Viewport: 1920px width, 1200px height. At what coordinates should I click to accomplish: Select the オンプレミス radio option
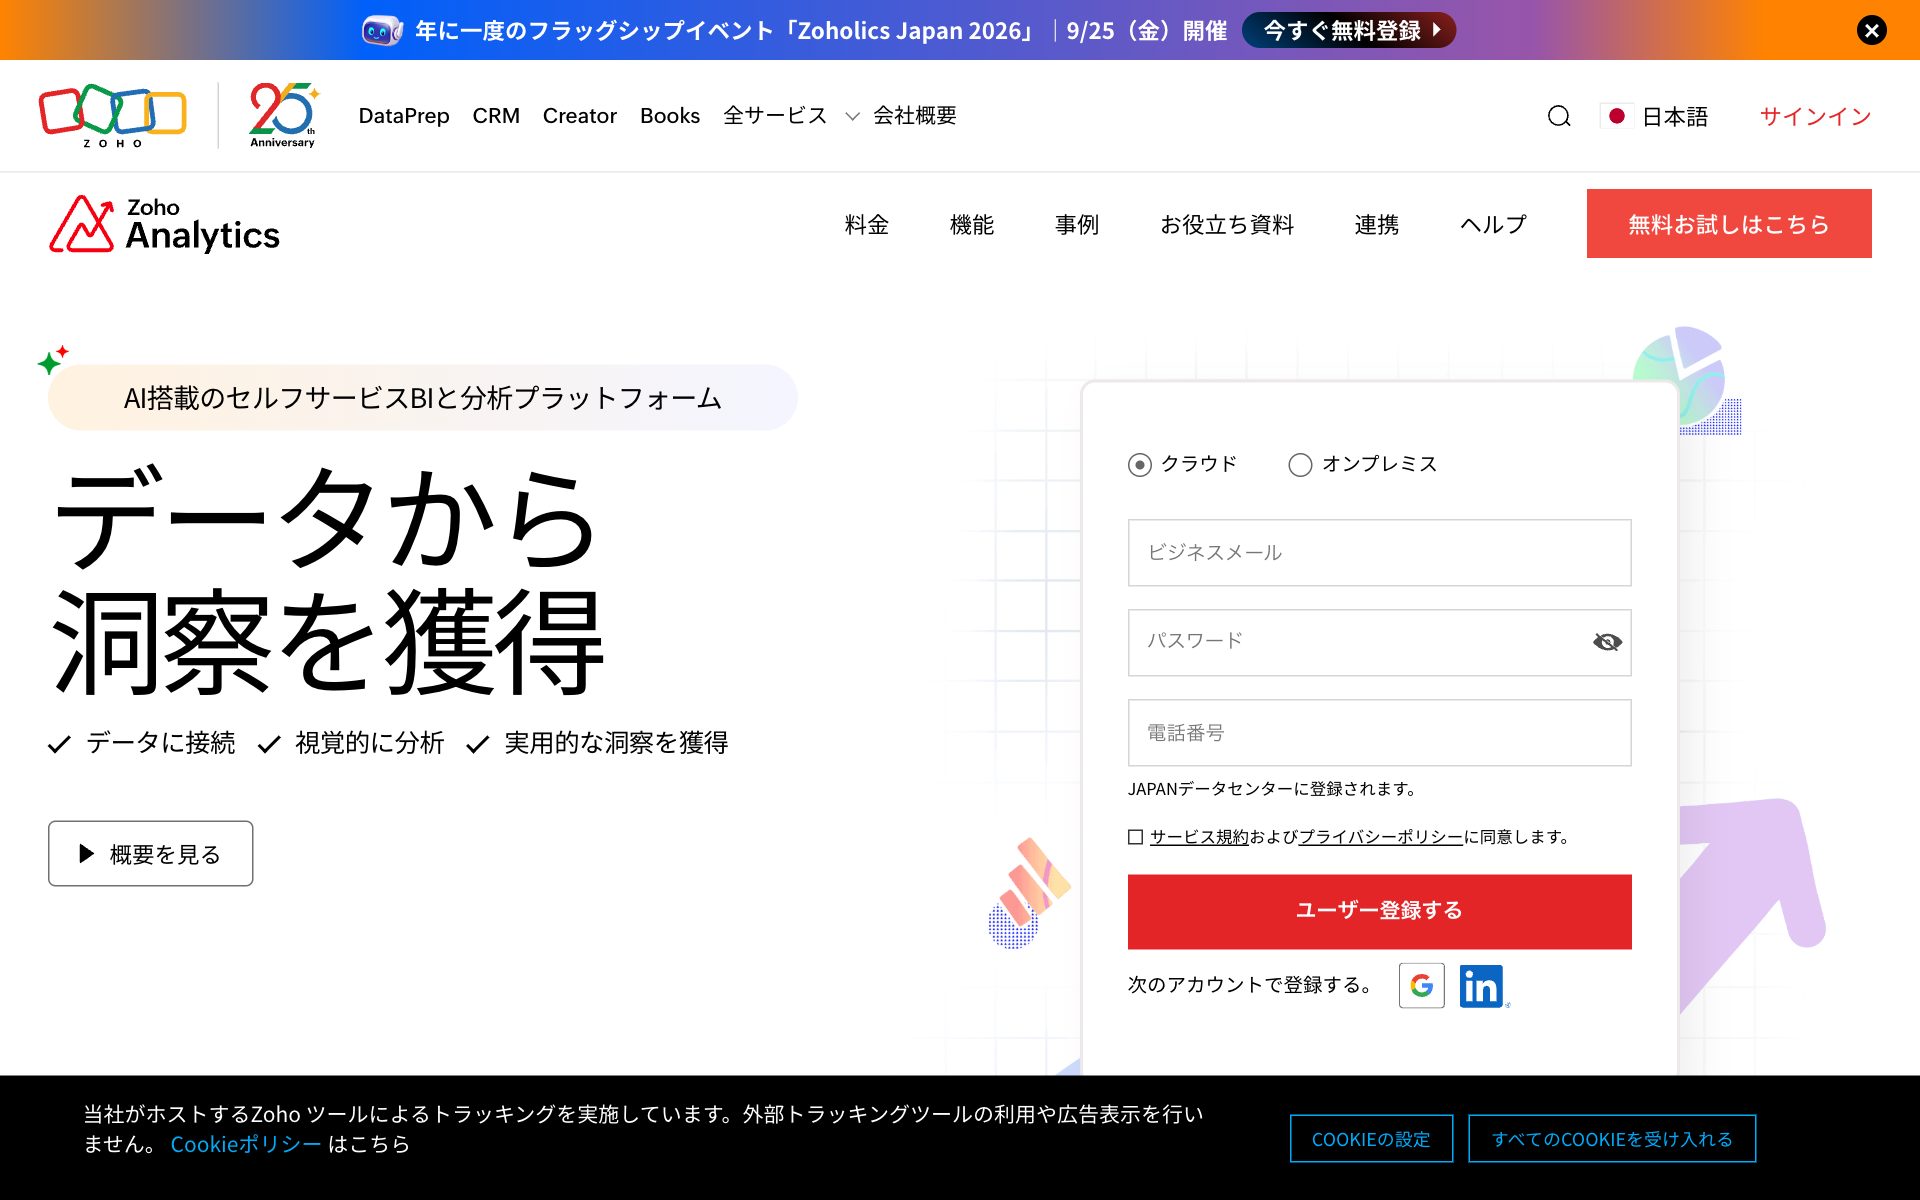[x=1300, y=465]
